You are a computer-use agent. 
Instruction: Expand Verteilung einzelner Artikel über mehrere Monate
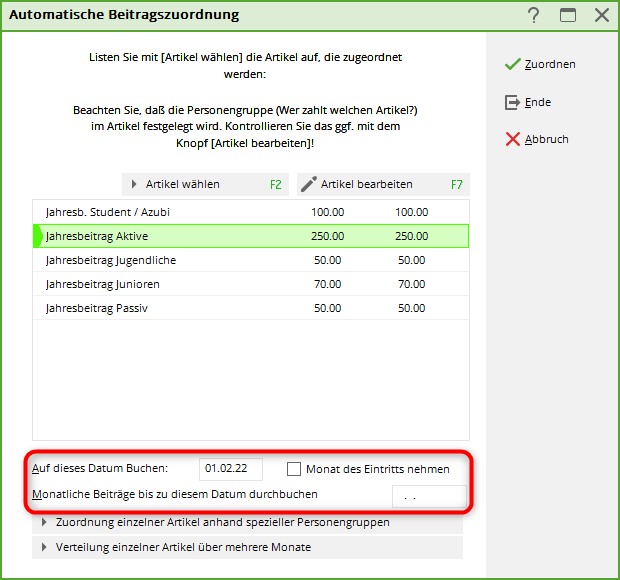[x=45, y=547]
